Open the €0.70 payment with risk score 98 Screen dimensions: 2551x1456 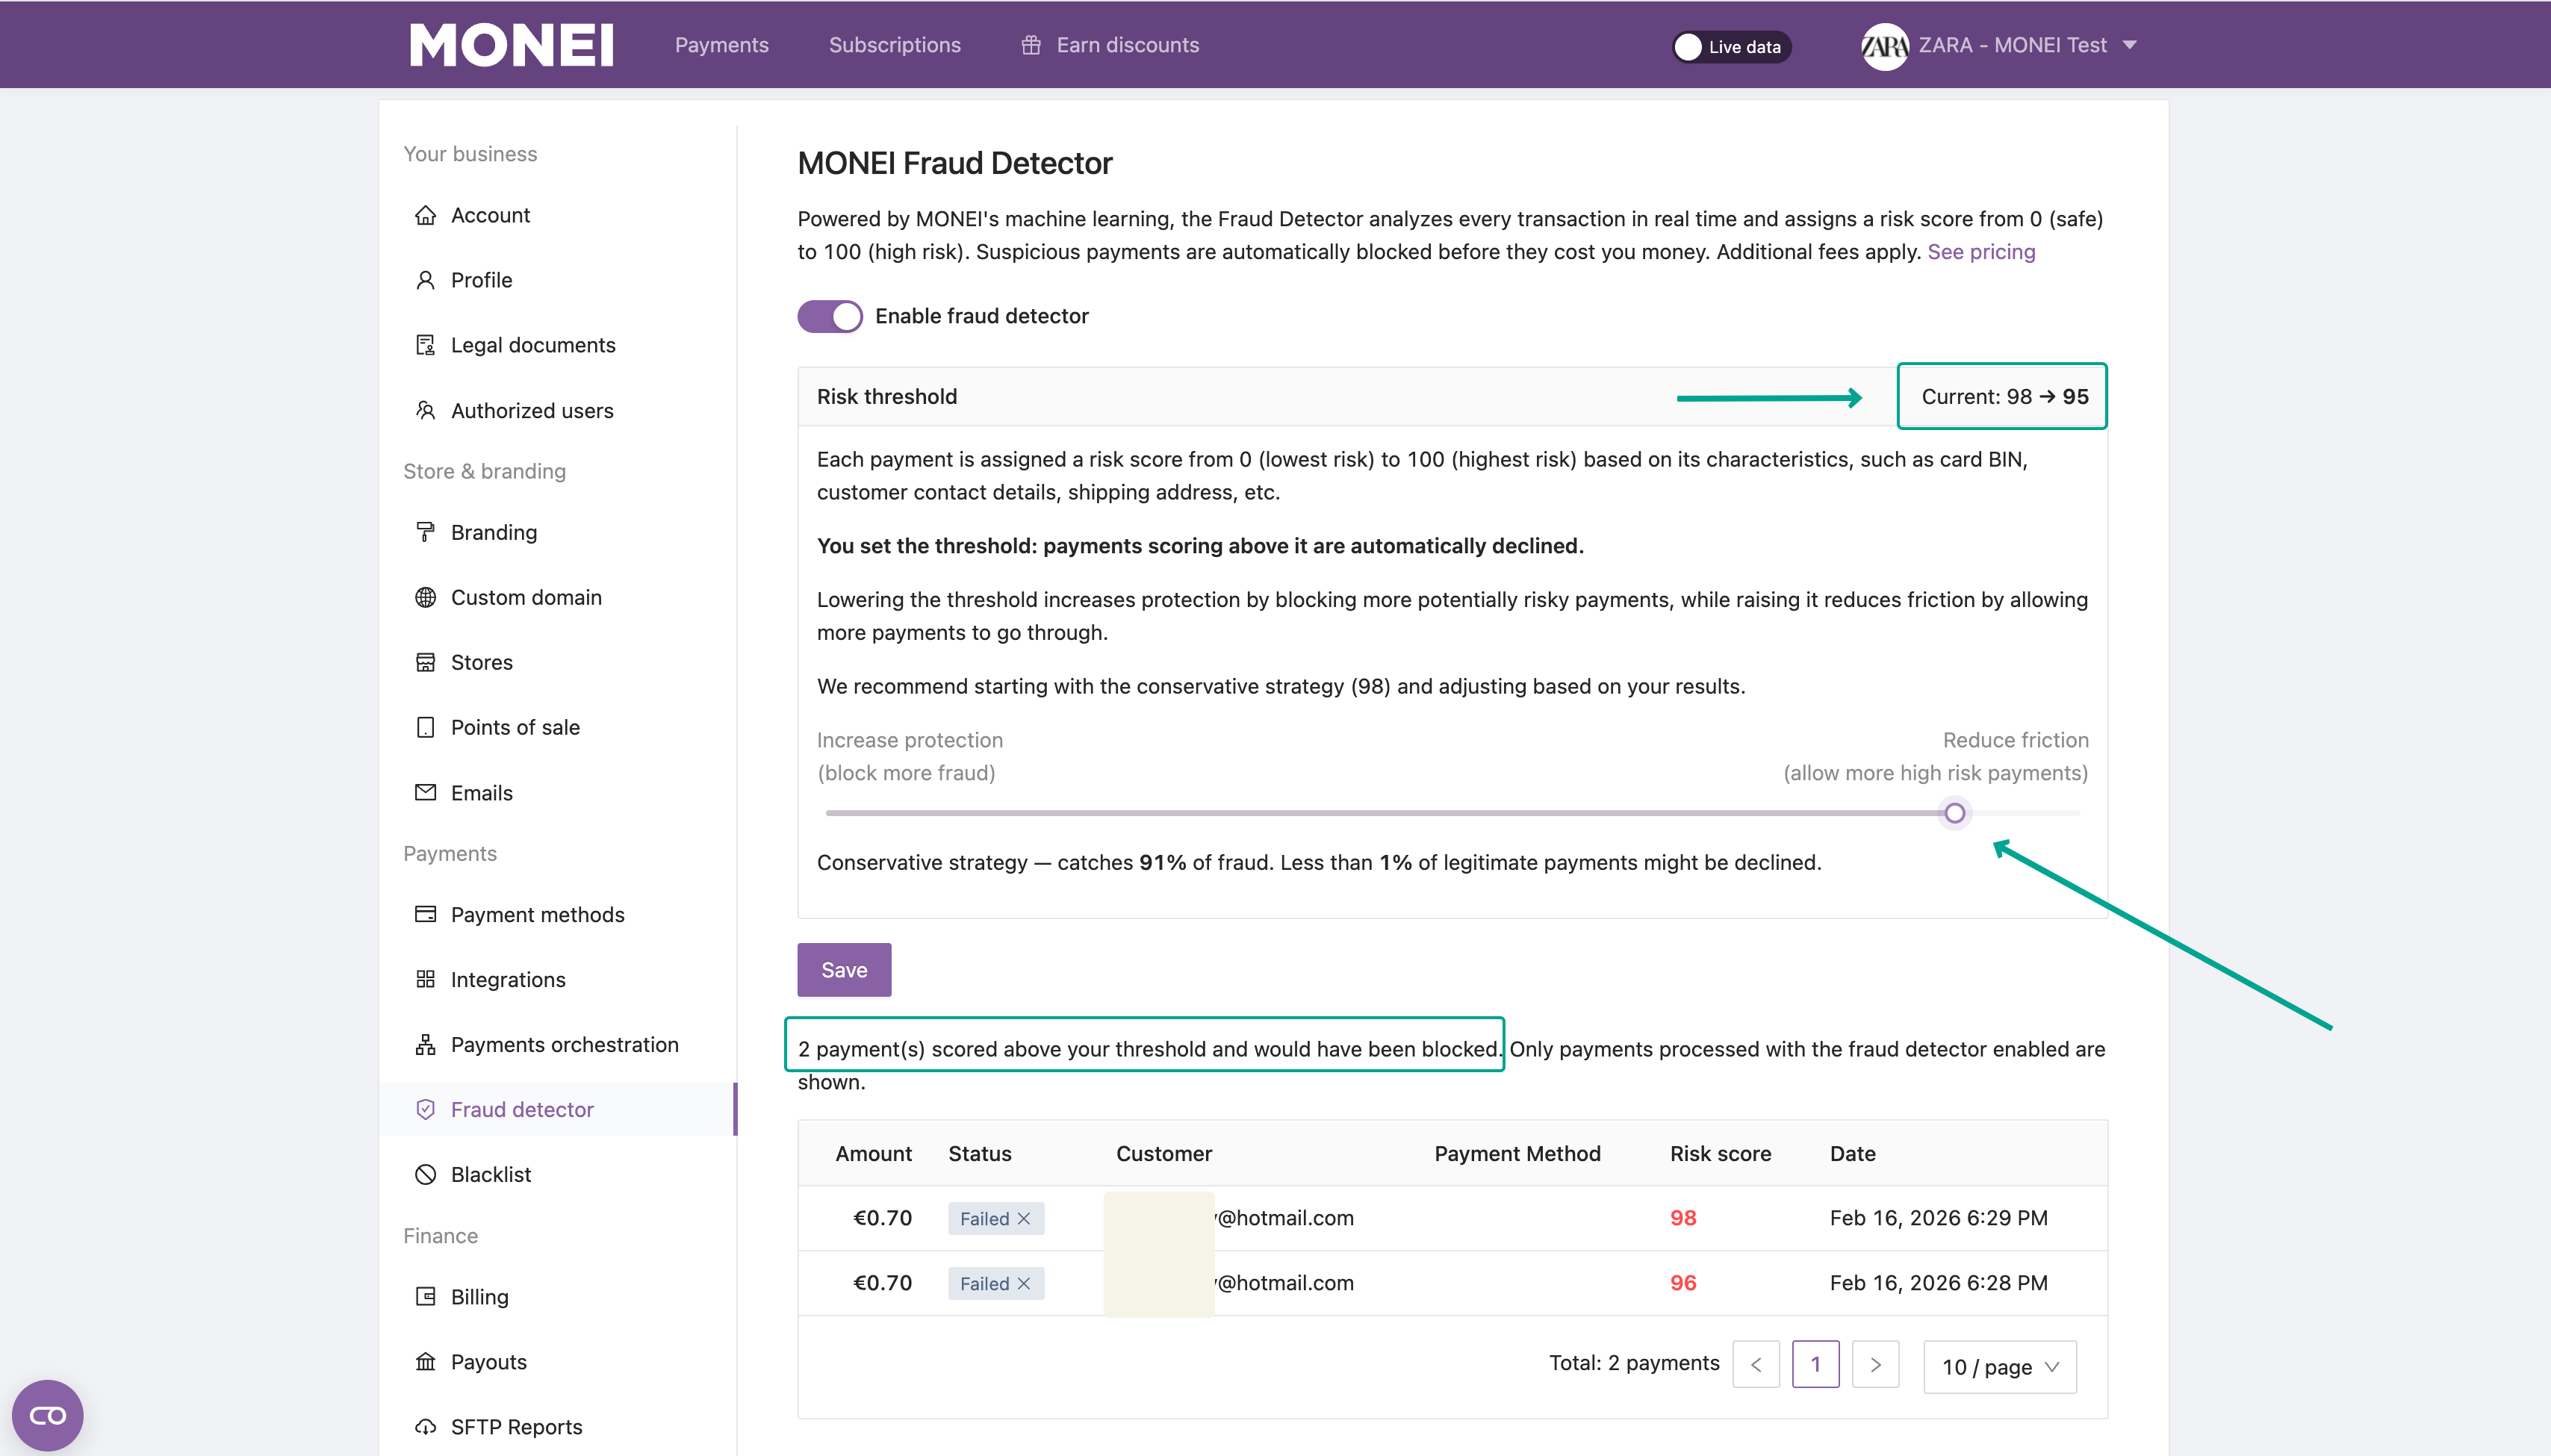pos(1452,1217)
